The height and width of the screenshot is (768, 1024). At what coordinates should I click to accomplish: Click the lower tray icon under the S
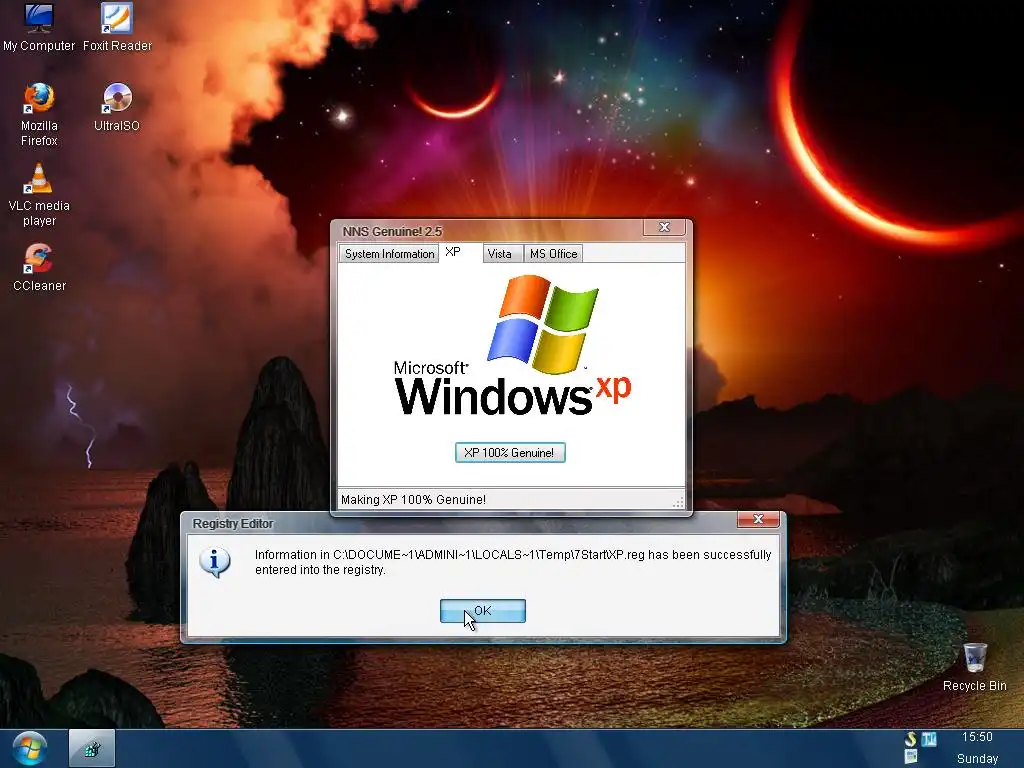coord(911,757)
